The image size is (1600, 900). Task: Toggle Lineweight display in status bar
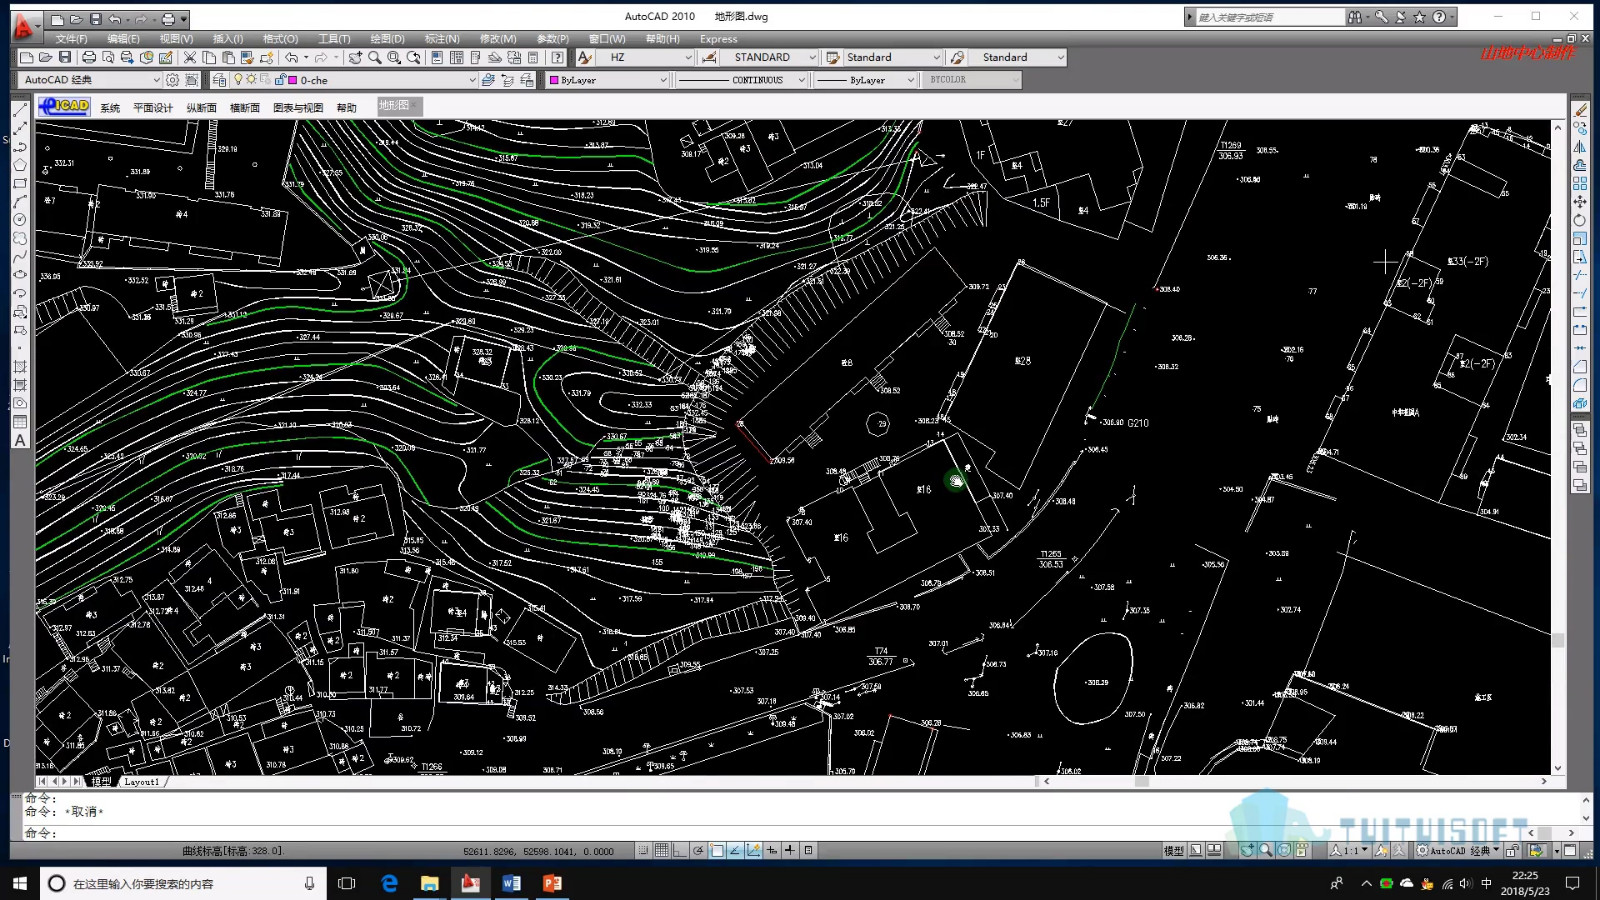click(790, 851)
